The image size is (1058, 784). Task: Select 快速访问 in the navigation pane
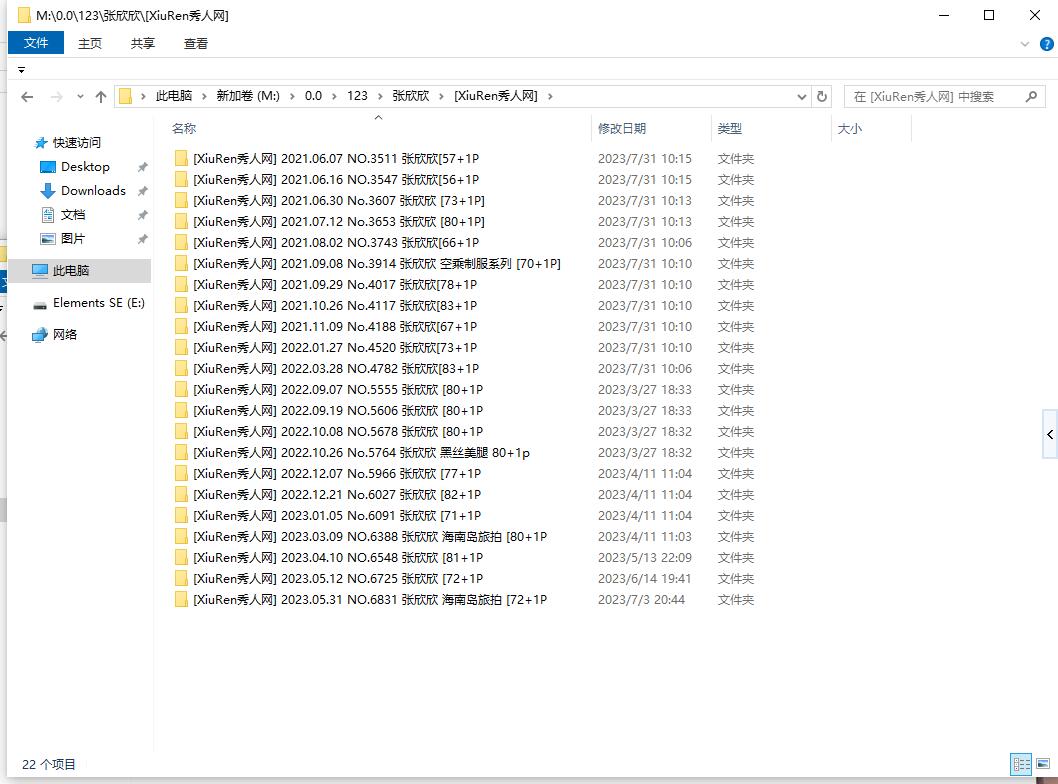pos(77,142)
